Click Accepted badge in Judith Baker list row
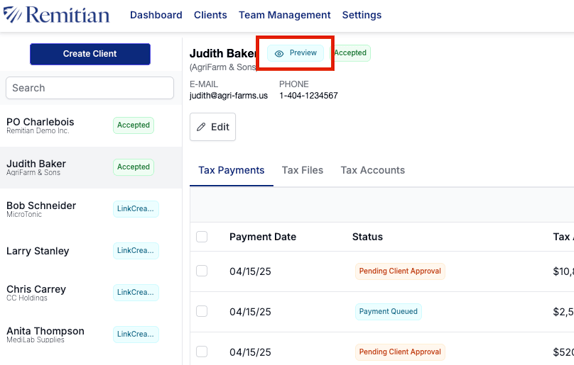574x365 pixels. pyautogui.click(x=133, y=167)
